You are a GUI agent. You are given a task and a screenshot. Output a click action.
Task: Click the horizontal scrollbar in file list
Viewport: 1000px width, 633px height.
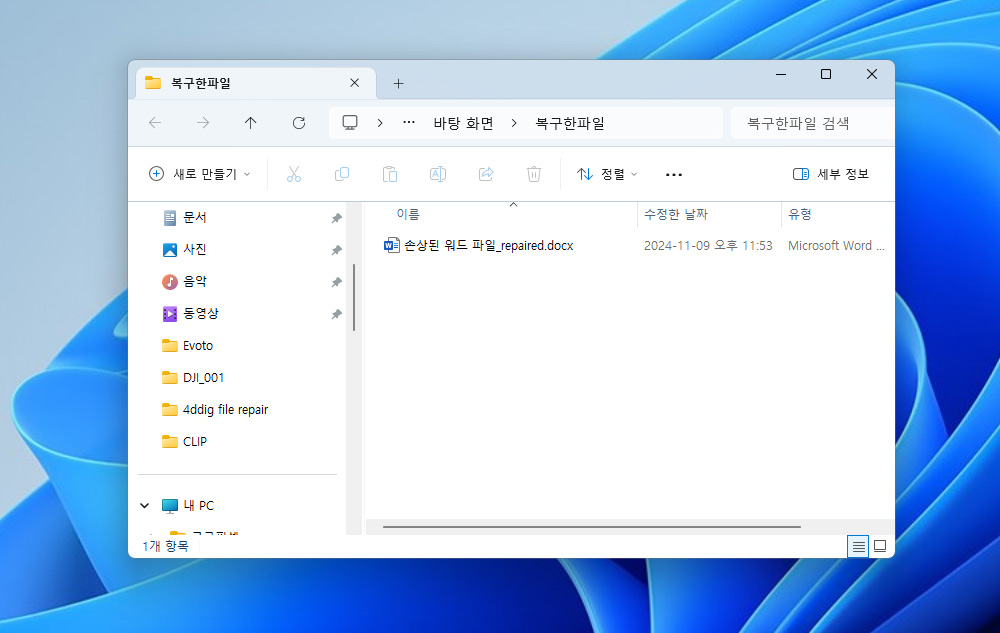click(x=591, y=527)
